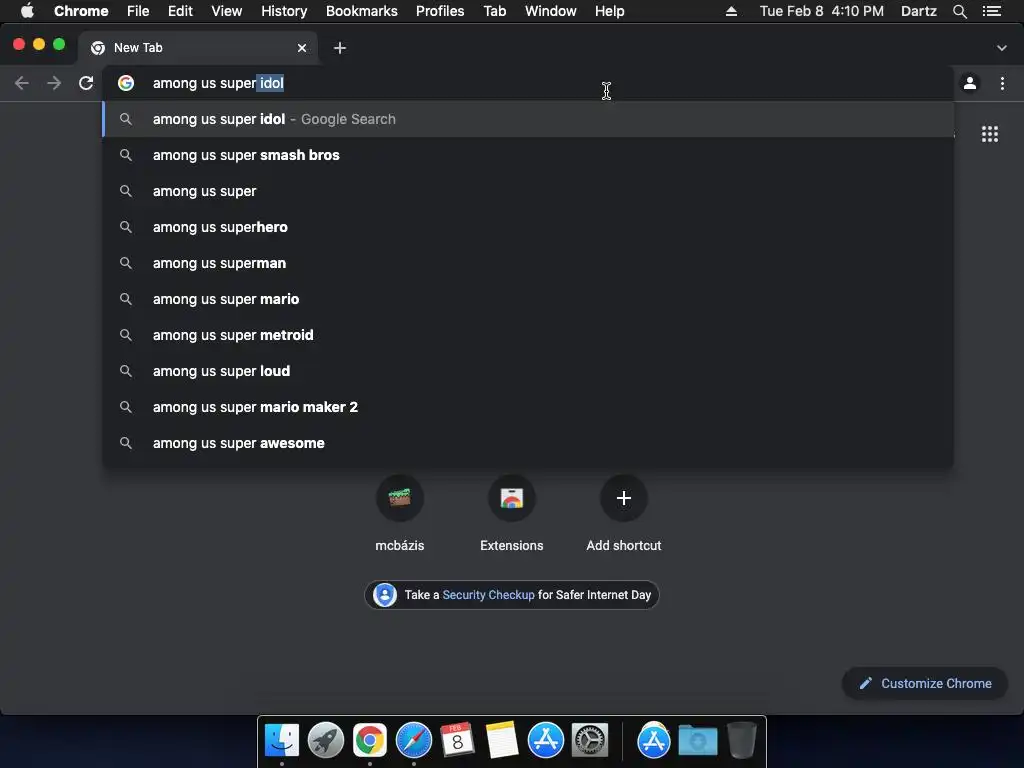Viewport: 1024px width, 768px height.
Task: Click into the address bar text field
Action: coord(528,83)
